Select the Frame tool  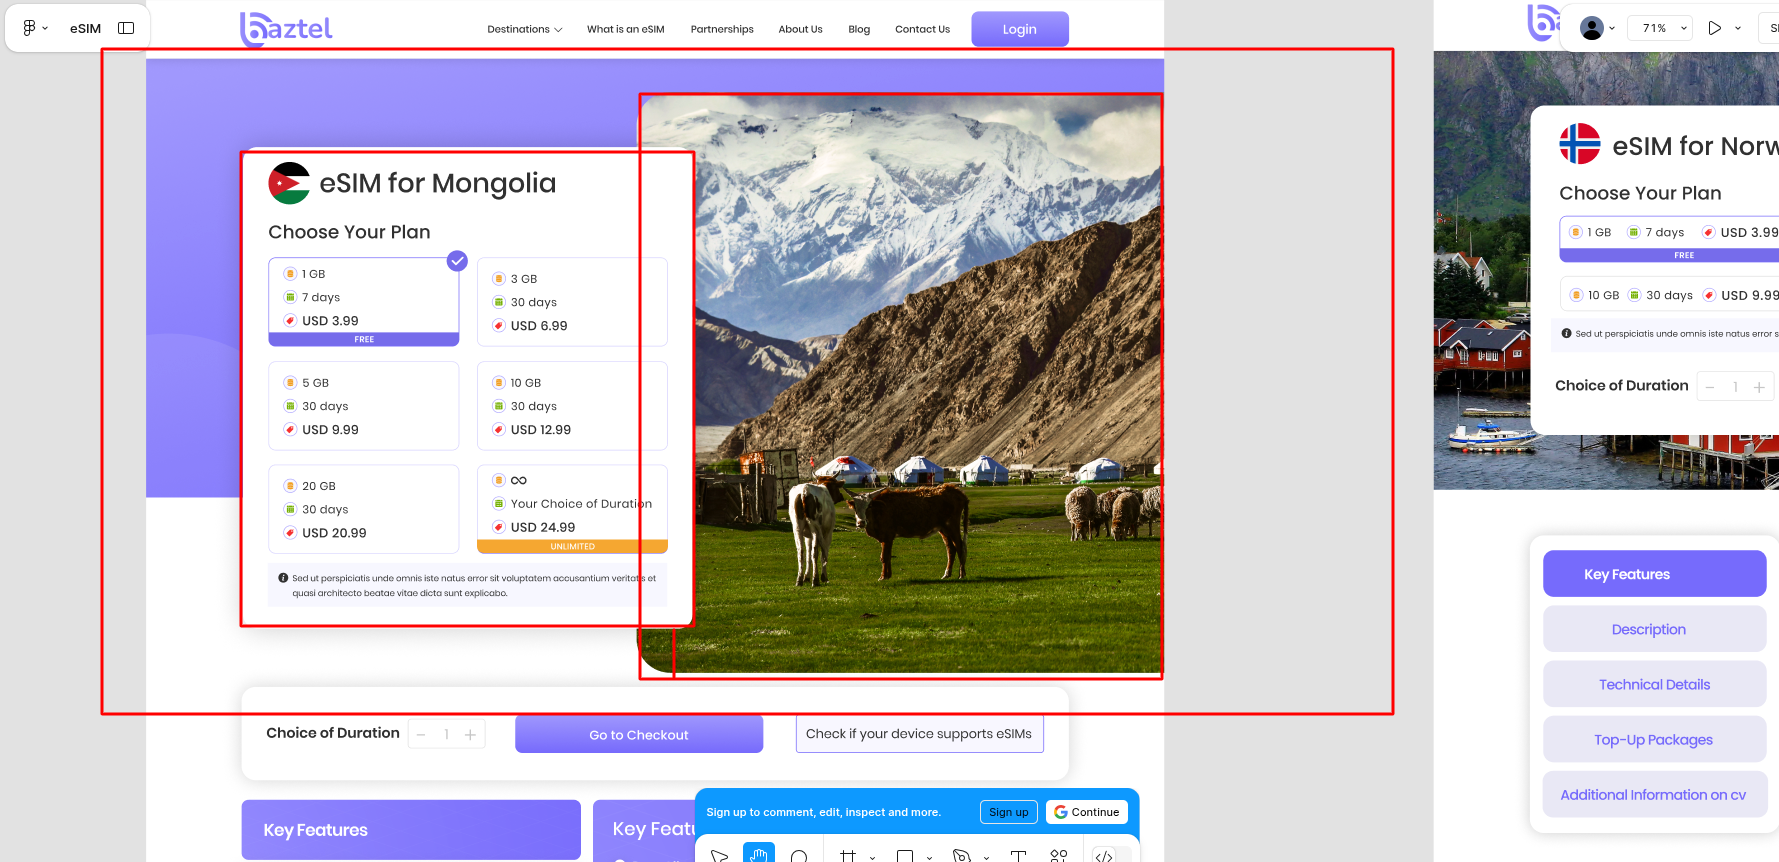point(848,856)
